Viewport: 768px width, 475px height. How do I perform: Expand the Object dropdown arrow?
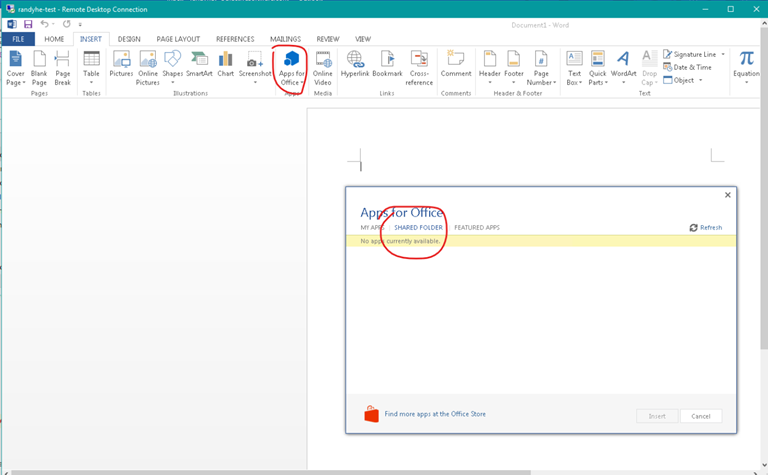(x=700, y=80)
